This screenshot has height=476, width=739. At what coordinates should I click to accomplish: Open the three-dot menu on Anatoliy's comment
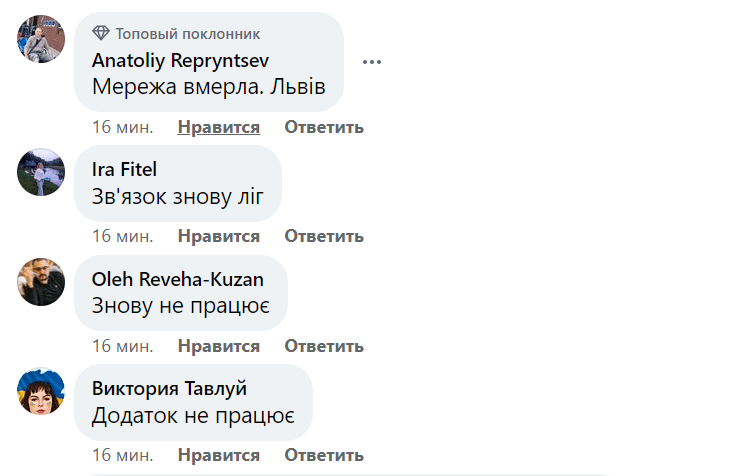click(372, 61)
